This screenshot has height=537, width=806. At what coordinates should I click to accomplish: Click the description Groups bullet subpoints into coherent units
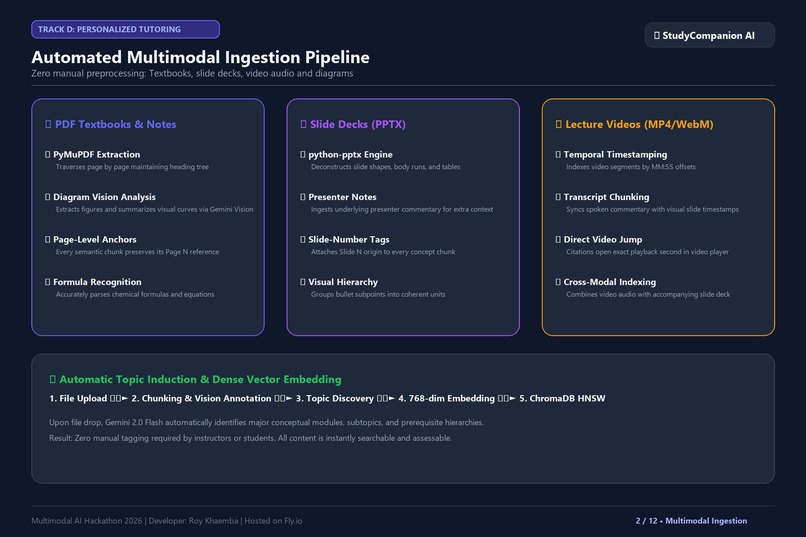coord(378,294)
